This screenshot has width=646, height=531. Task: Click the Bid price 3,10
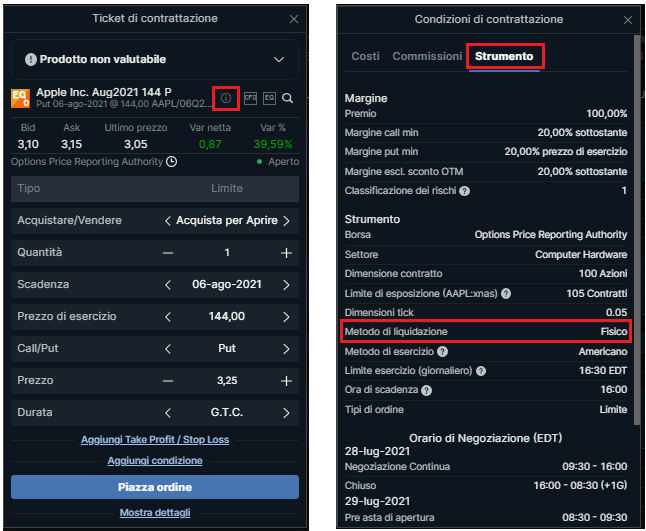point(28,145)
